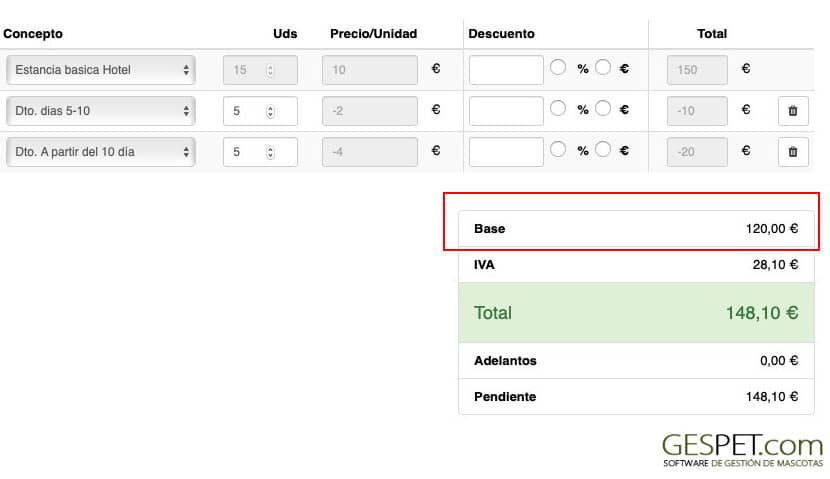Click the discount field for Estancia basica Hotel
Viewport: 830px width, 479px height.
(506, 70)
